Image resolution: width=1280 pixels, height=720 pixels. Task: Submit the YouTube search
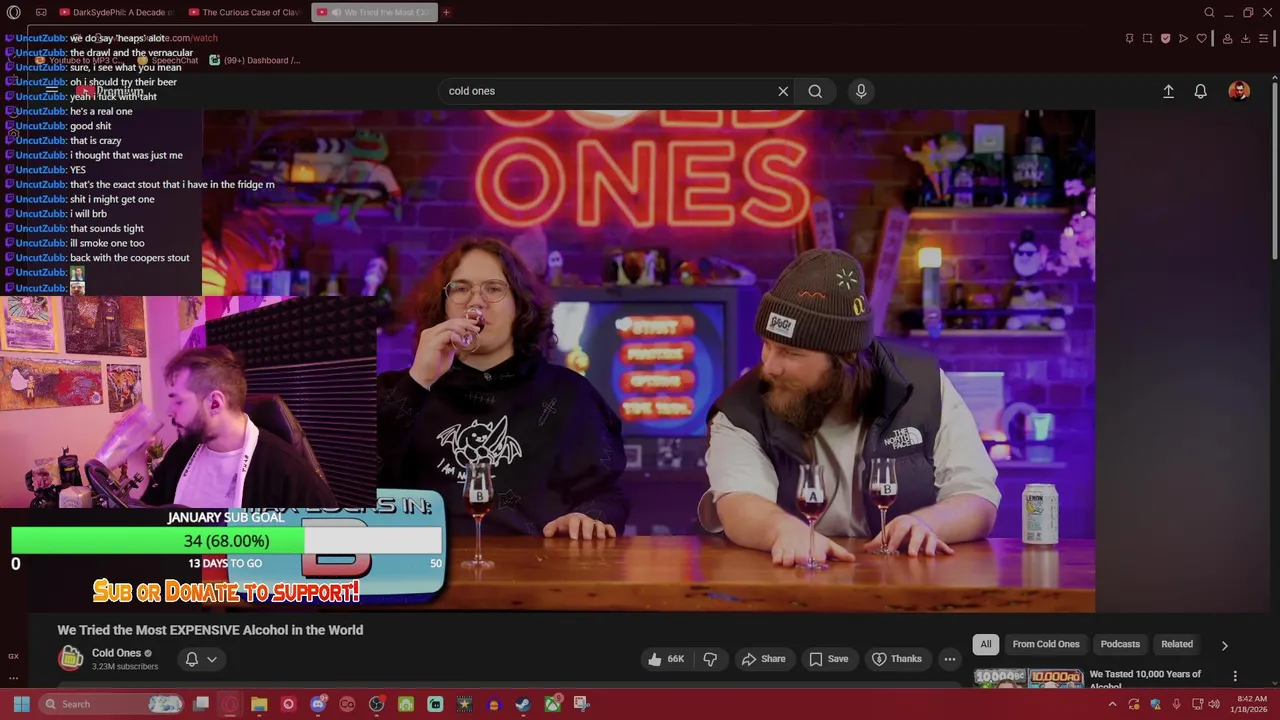click(x=815, y=91)
